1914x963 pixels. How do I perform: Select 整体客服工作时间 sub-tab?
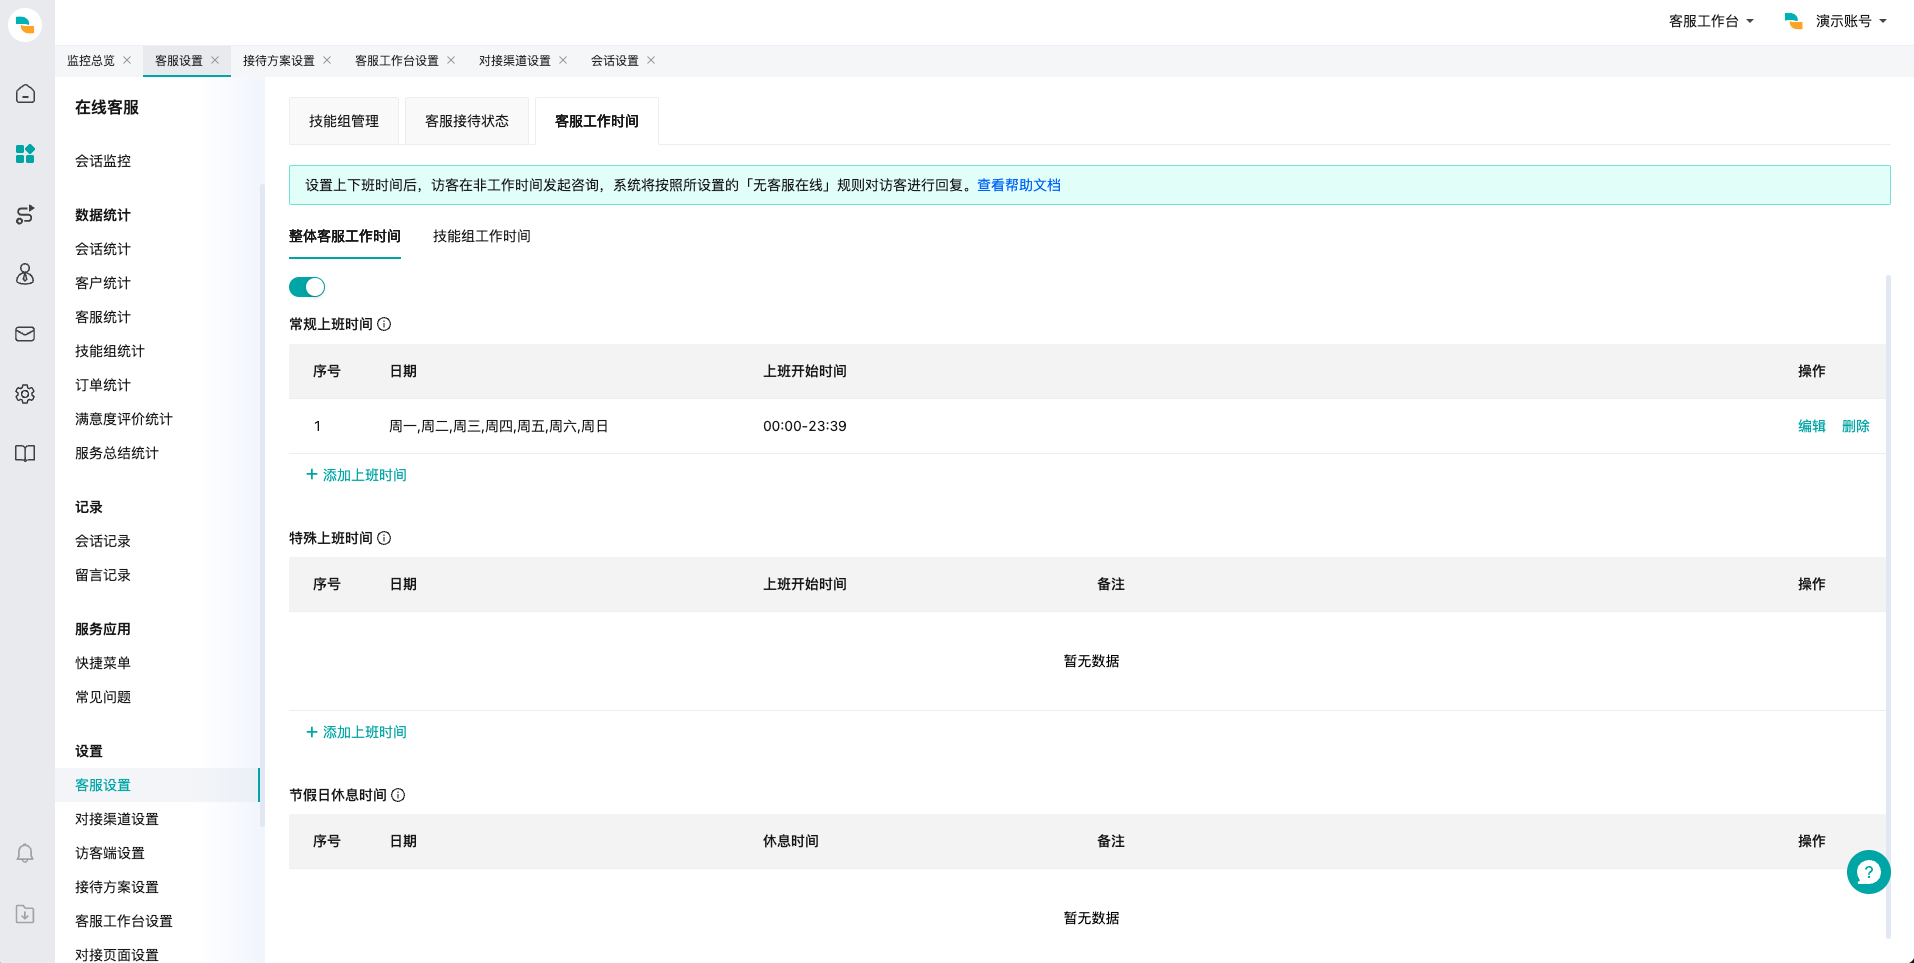[x=345, y=236]
